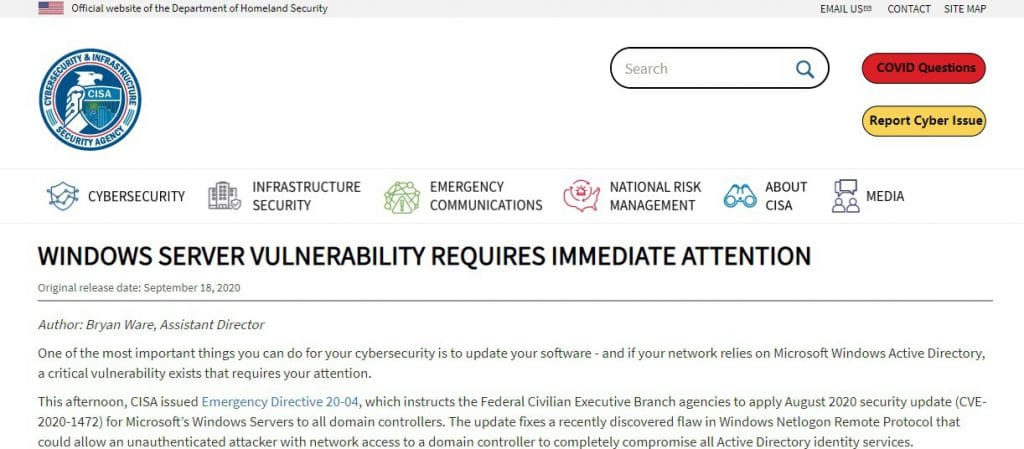This screenshot has height=449, width=1024.
Task: Click the CISA agency seal logo
Action: (90, 99)
